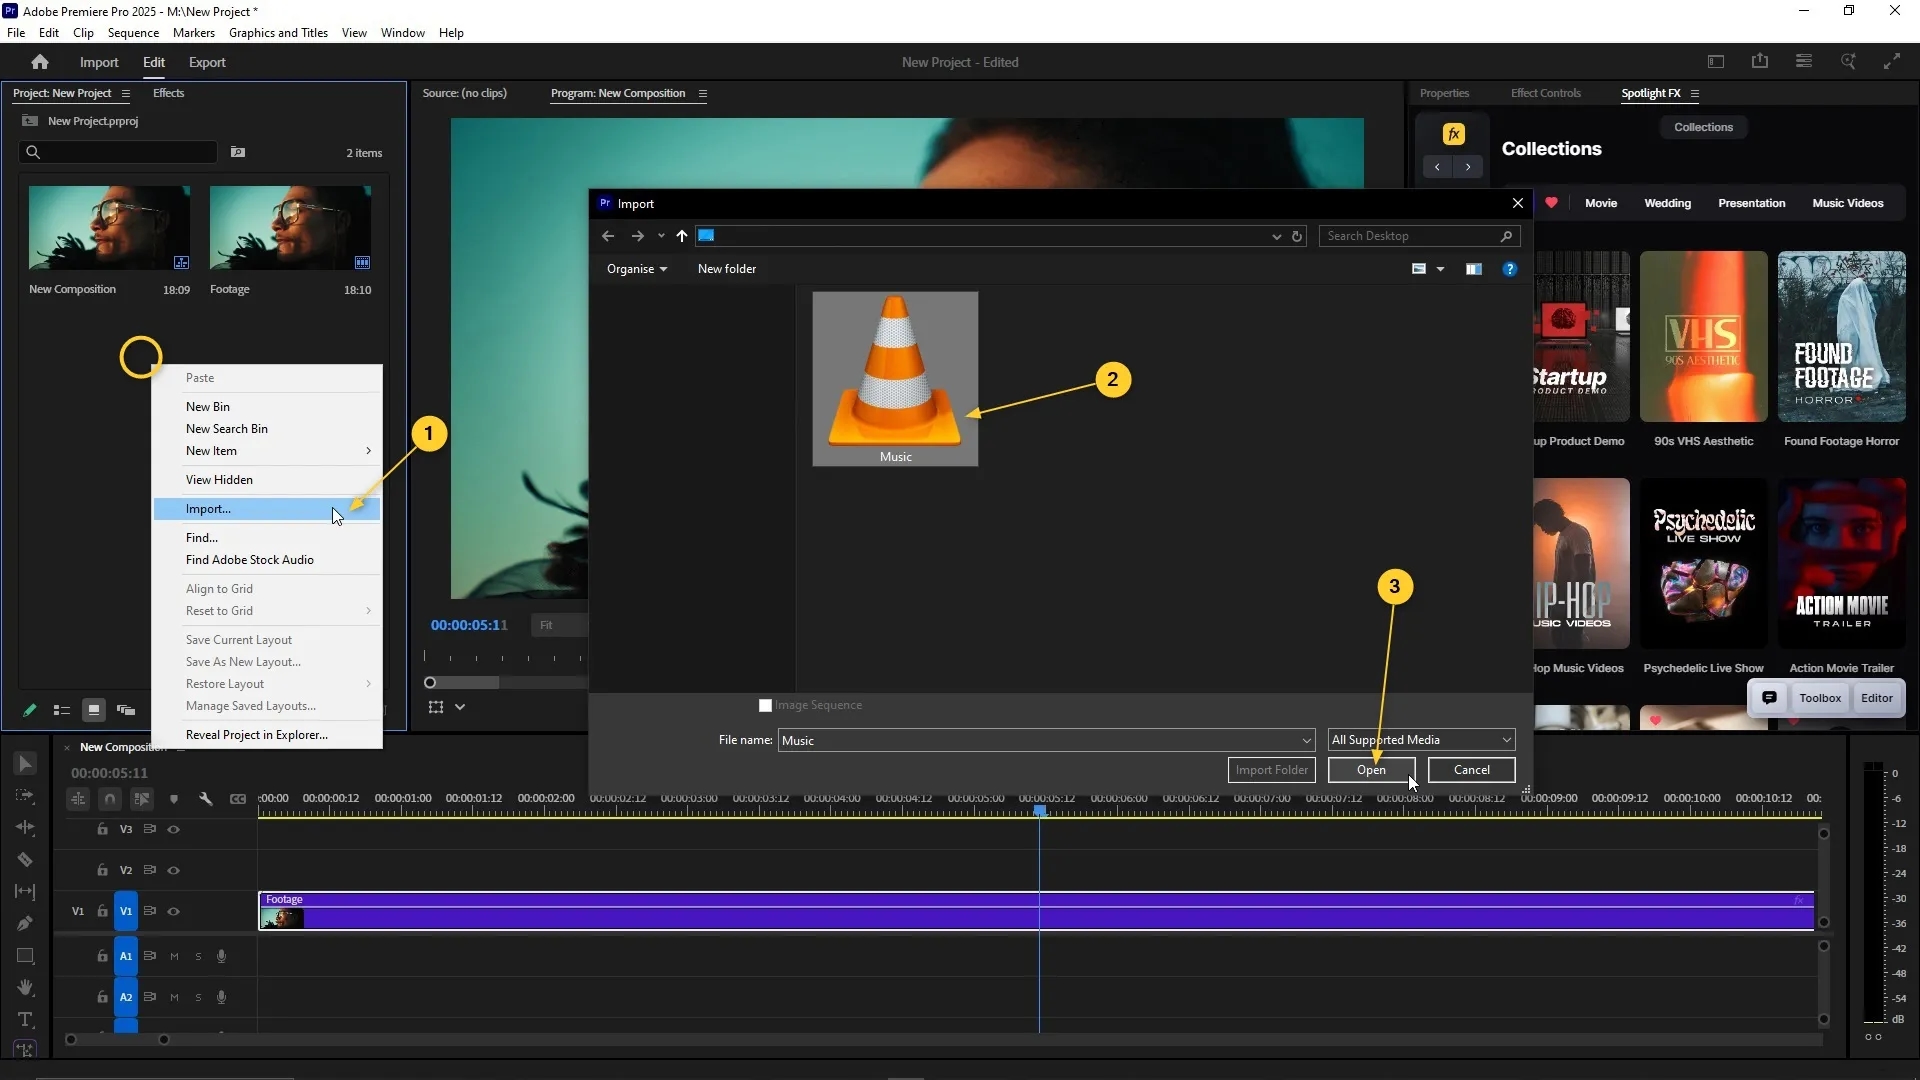Open the Graphics and Titles menu

click(x=278, y=33)
